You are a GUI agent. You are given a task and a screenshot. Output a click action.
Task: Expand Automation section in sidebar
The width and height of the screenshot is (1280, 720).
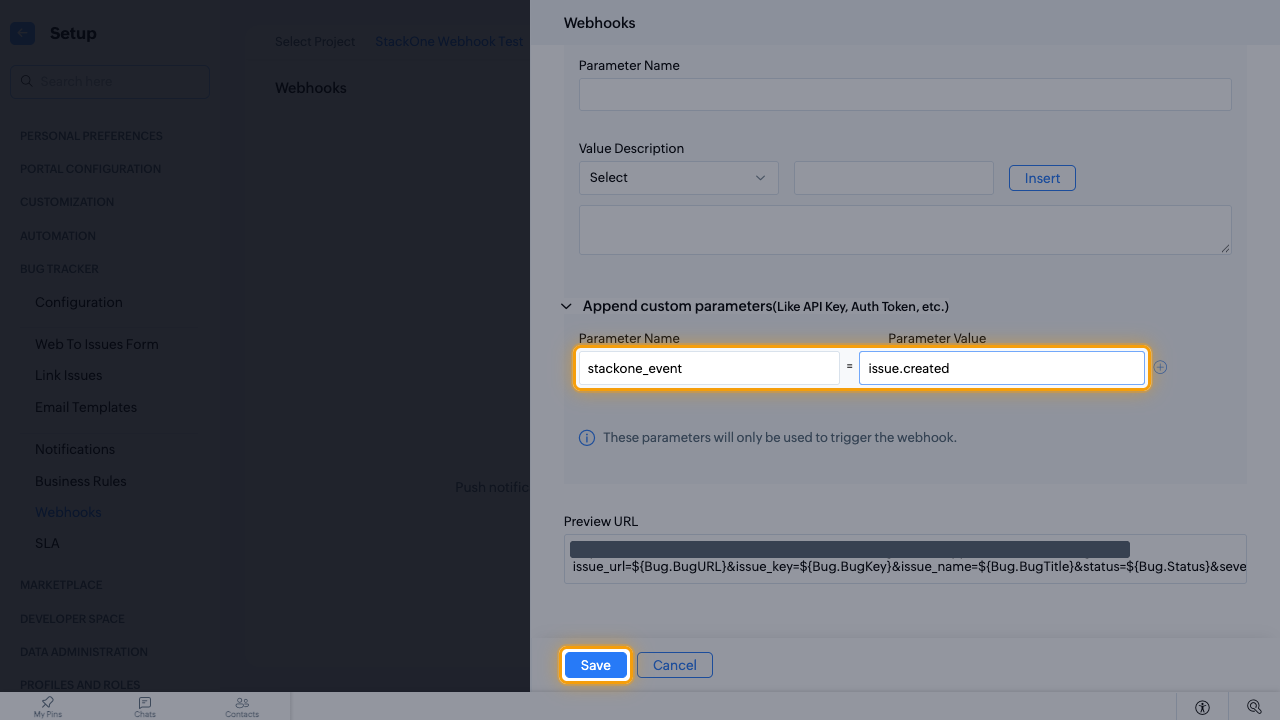tap(58, 236)
